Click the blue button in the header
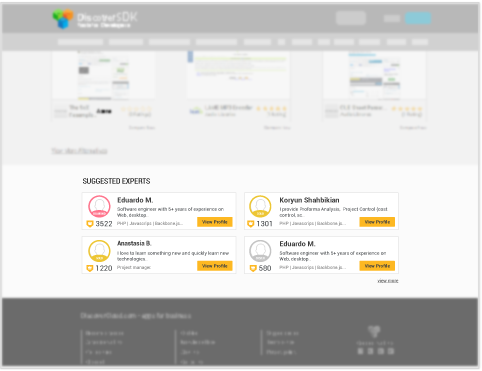Viewport: 482px width, 371px height. [418, 18]
